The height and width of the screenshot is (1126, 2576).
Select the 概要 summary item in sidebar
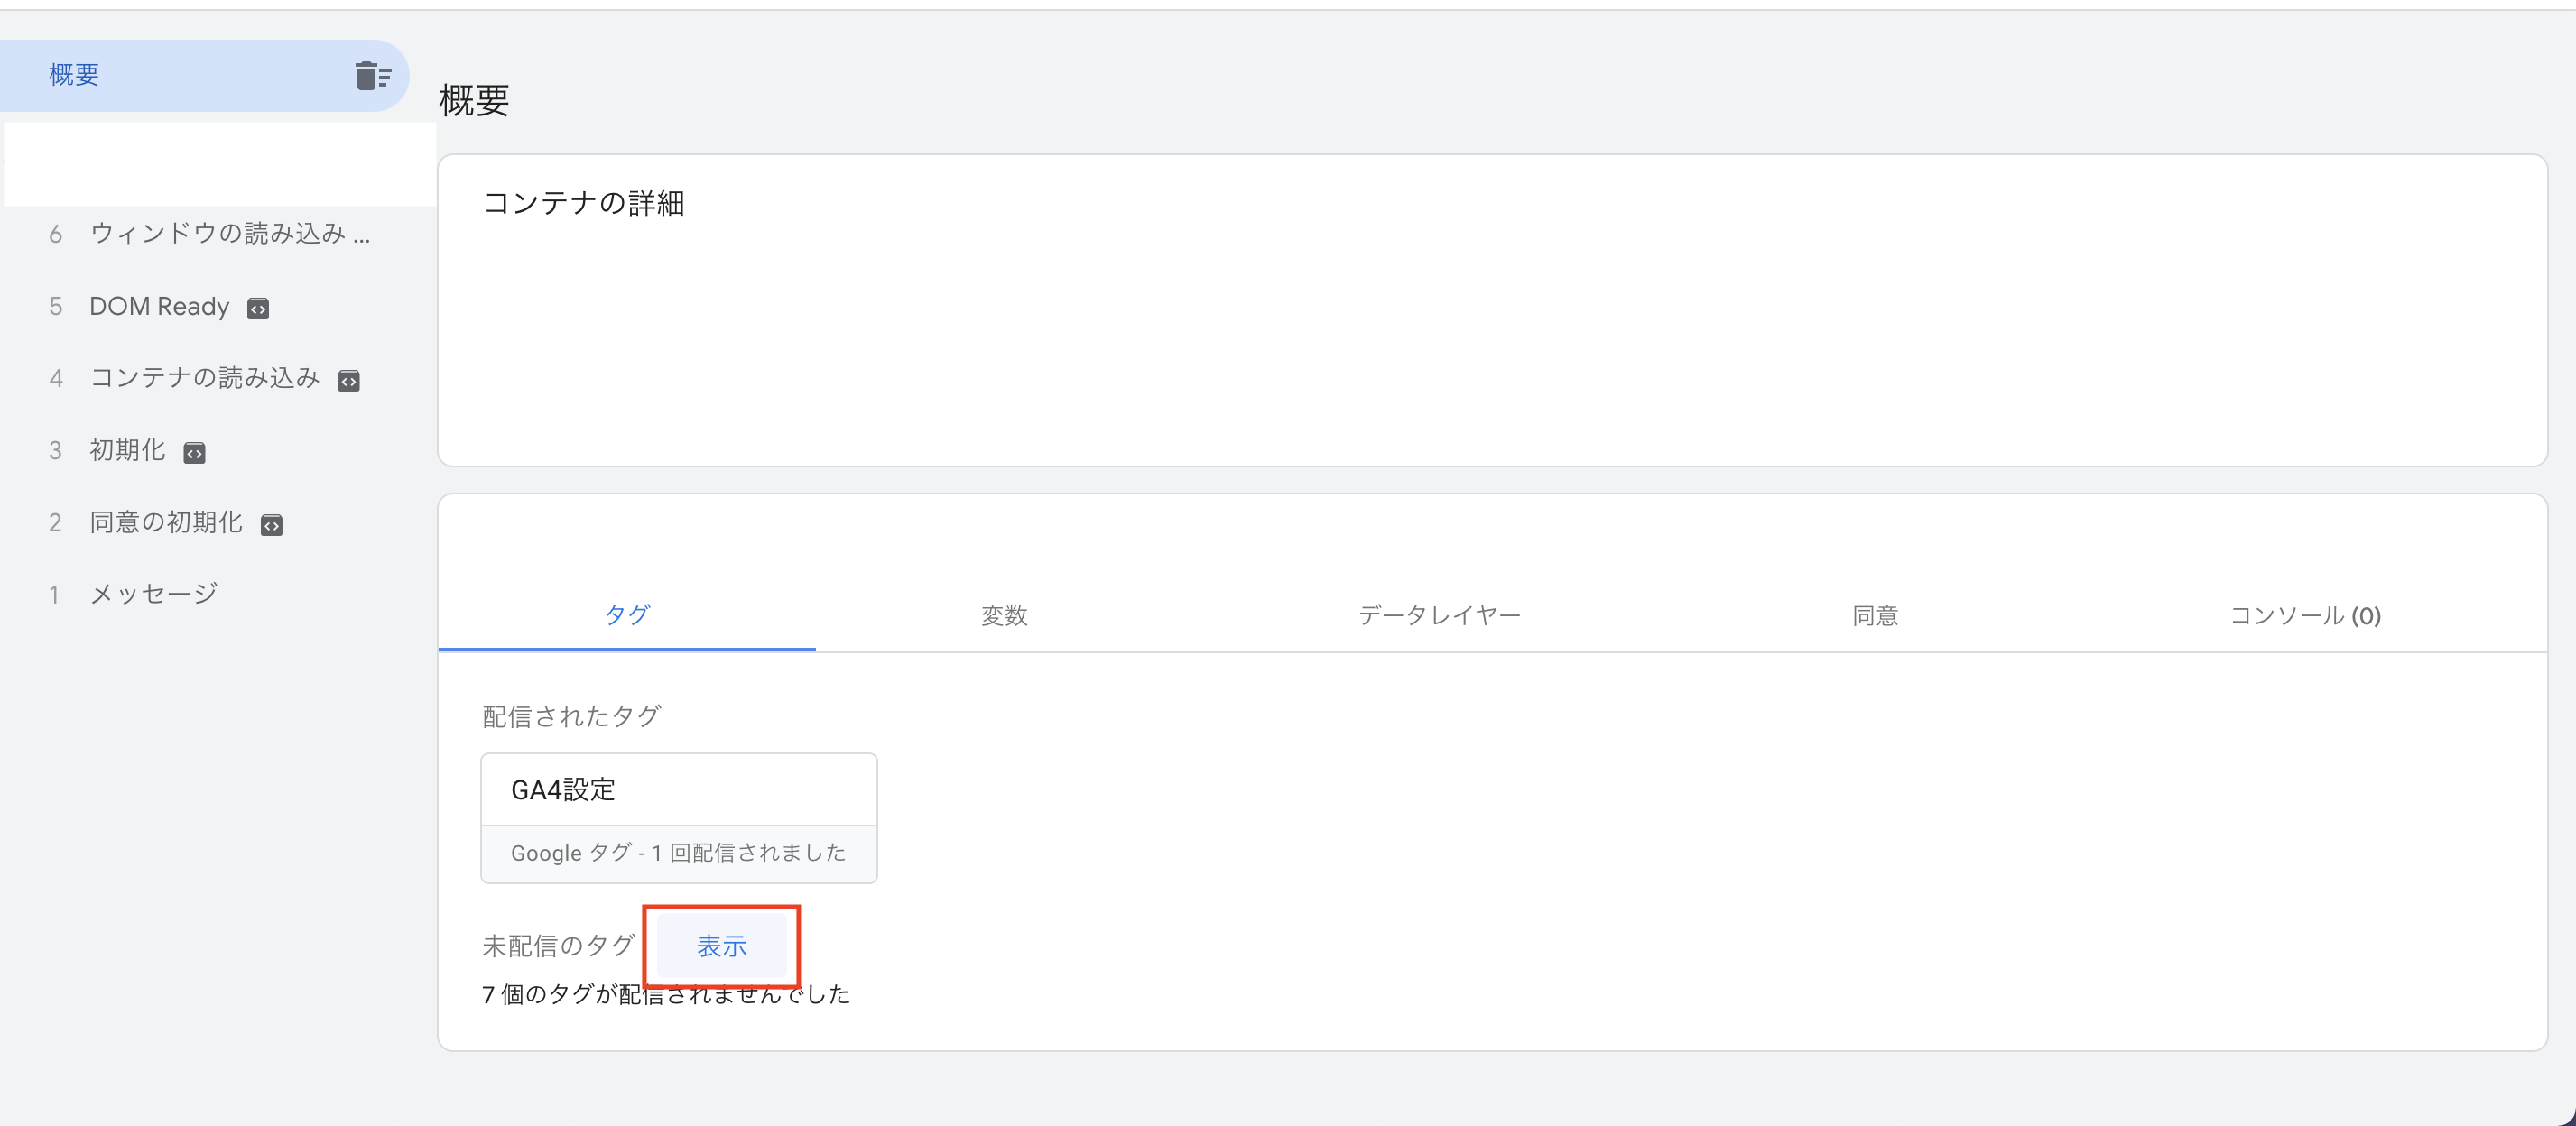click(75, 75)
